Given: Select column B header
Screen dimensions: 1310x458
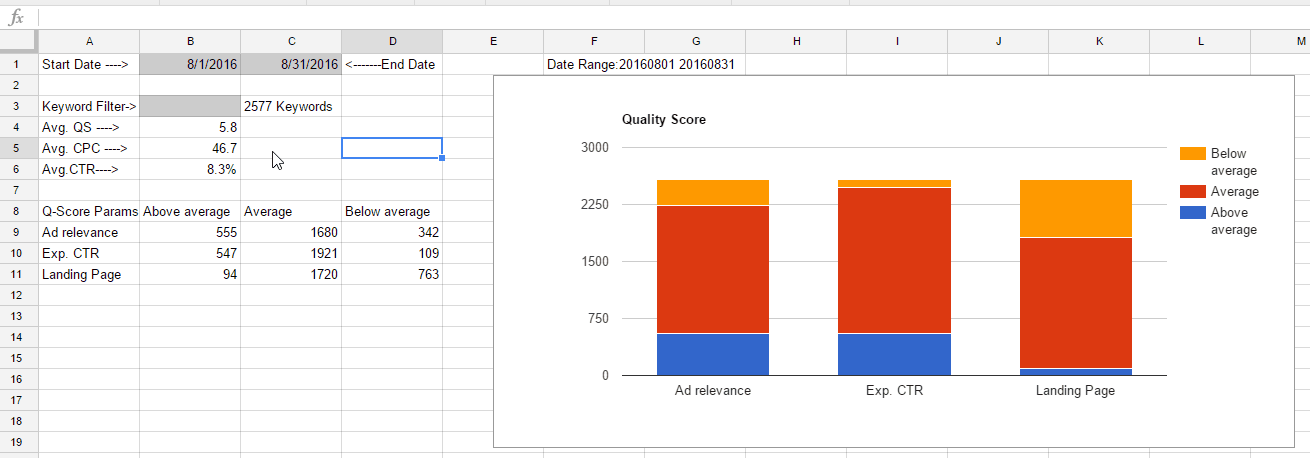Looking at the screenshot, I should (x=190, y=41).
